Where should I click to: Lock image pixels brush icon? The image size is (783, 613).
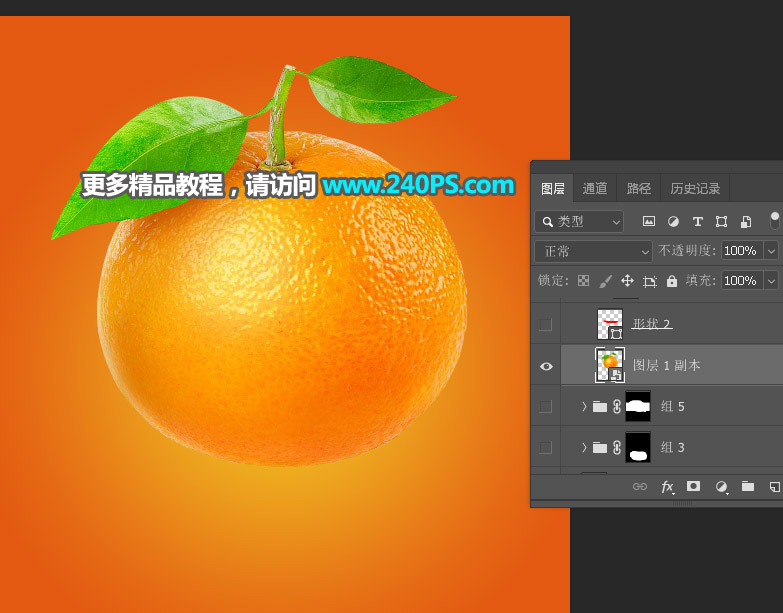coord(605,281)
